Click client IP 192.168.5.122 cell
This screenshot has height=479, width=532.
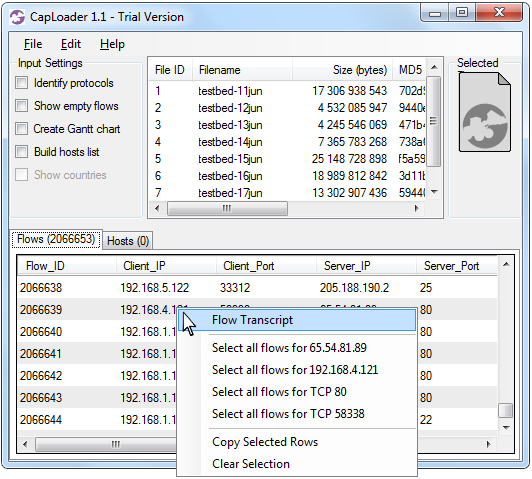pyautogui.click(x=155, y=288)
